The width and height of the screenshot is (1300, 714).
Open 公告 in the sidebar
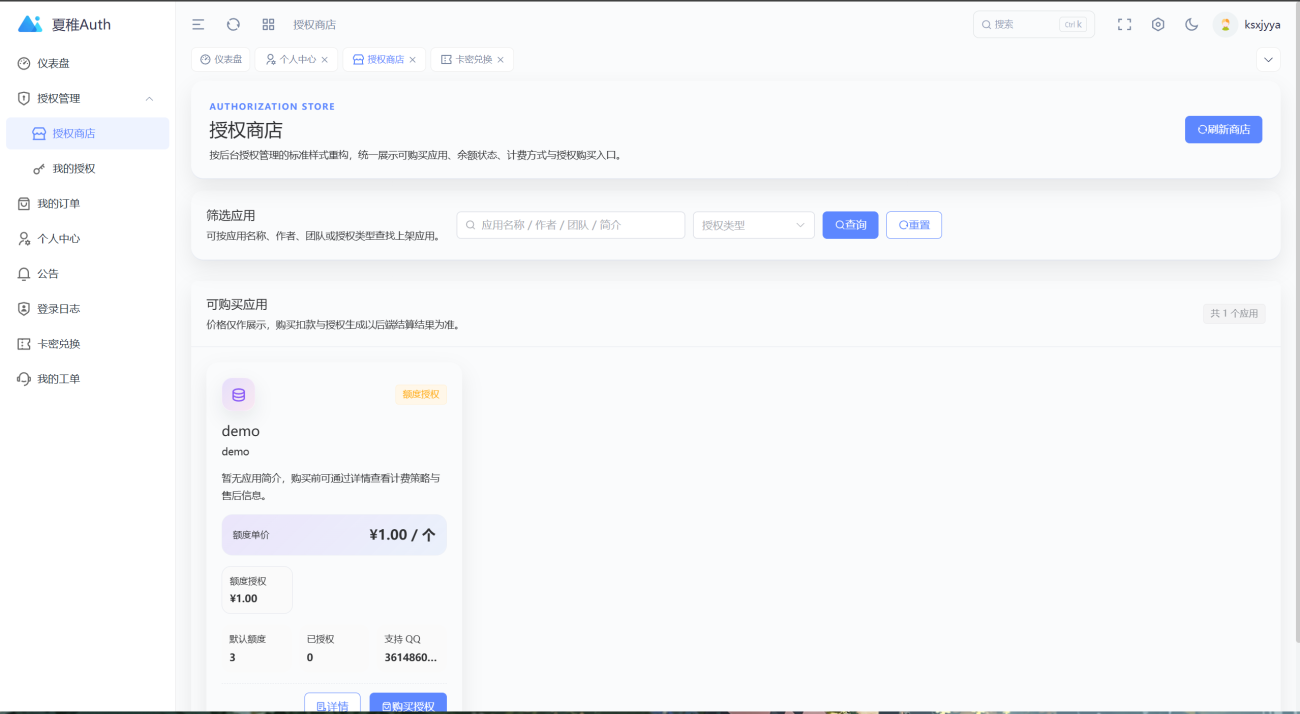tap(88, 274)
